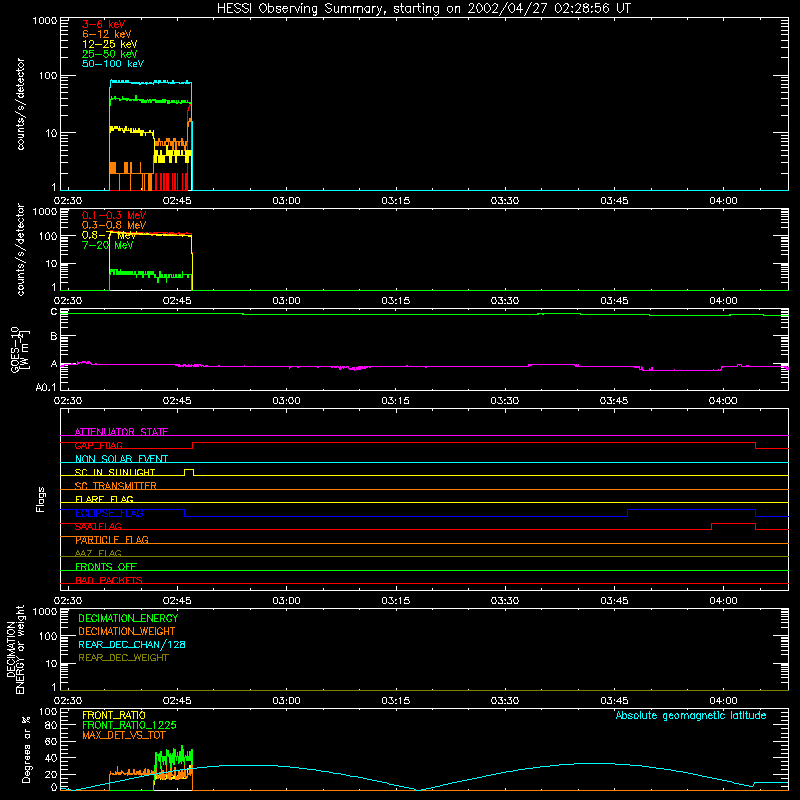Screen dimensions: 800x800
Task: Click the ECLIPSE_FLAG raised step after 03:45
Action: pyautogui.click(x=691, y=510)
